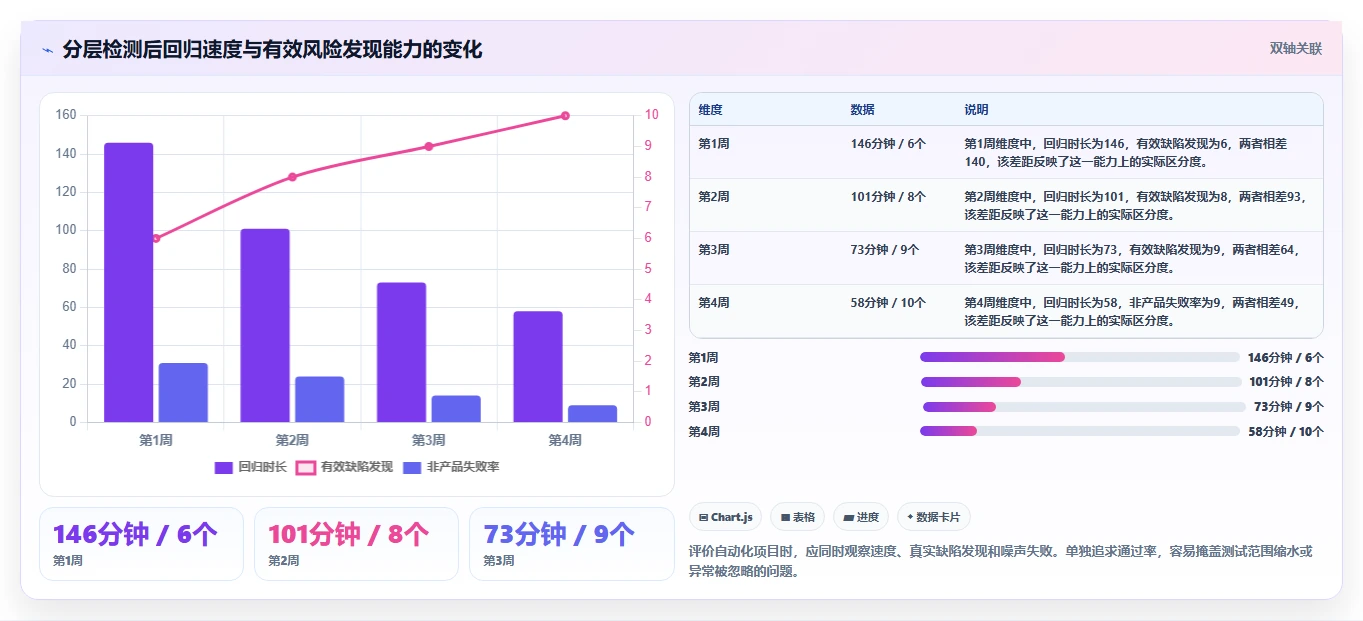The image size is (1363, 621).
Task: Click the 第3周 pink line data point
Action: pyautogui.click(x=429, y=146)
